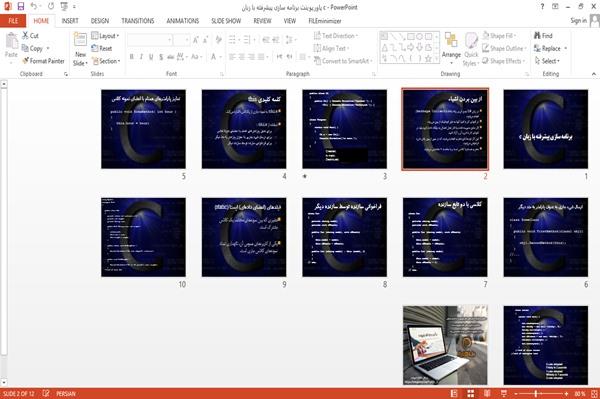Click the Slide Sorter view icon in status bar

[x=471, y=393]
